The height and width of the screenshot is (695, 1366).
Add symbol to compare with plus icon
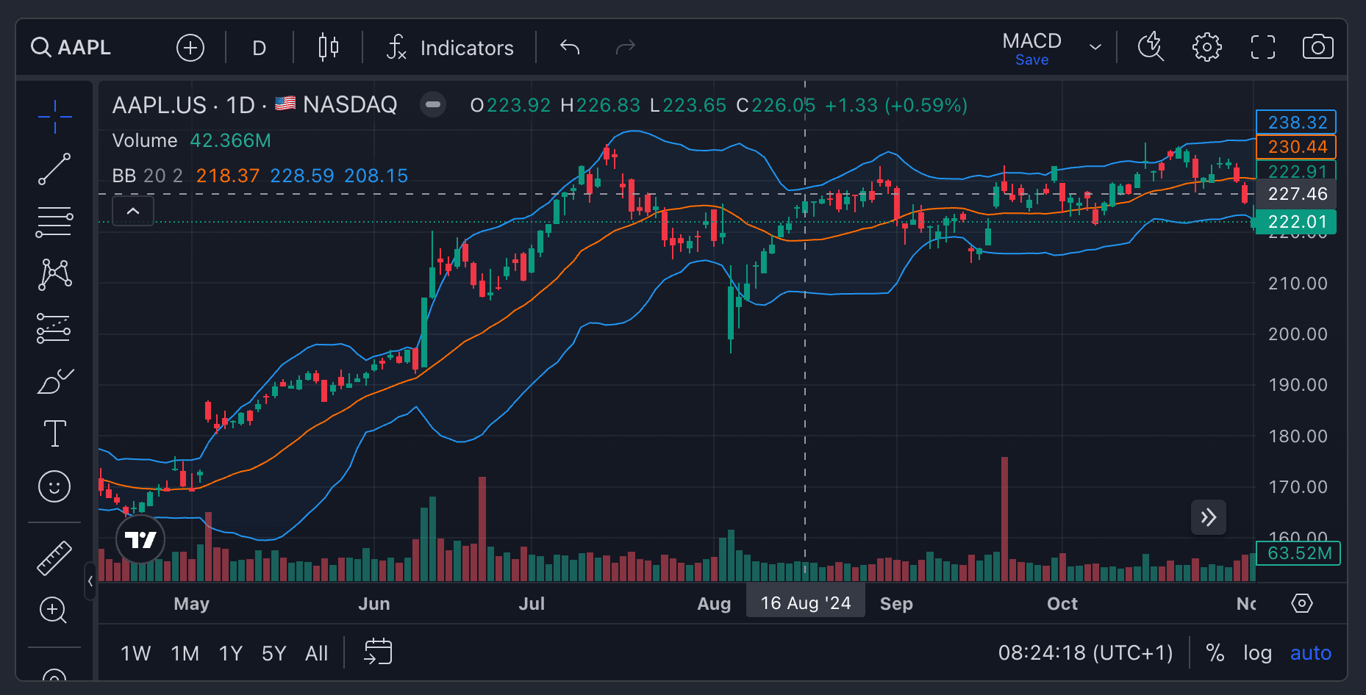pyautogui.click(x=190, y=47)
